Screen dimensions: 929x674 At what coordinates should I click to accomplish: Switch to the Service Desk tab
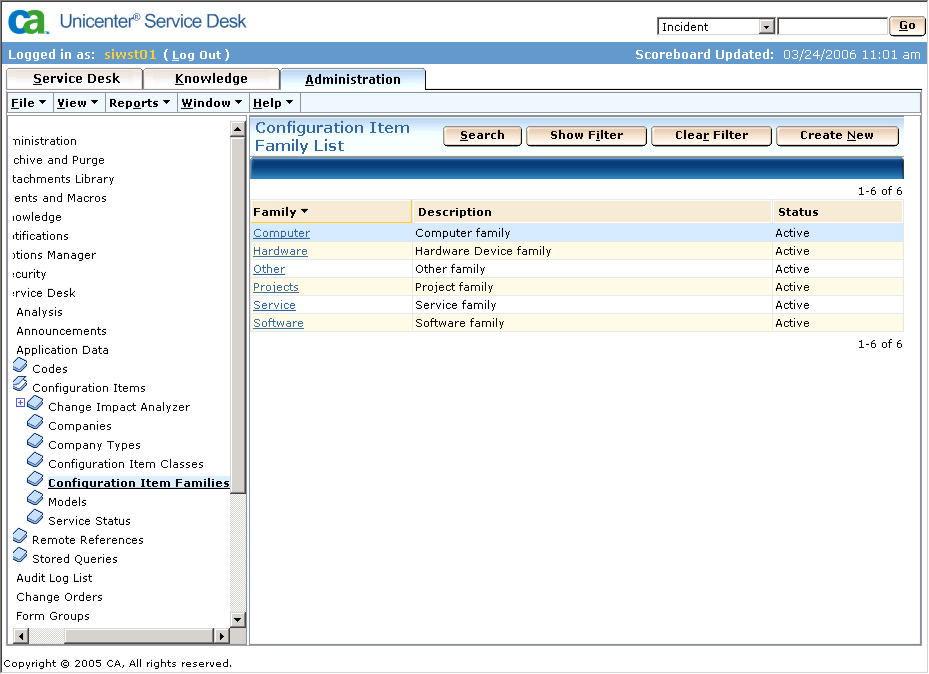76,79
